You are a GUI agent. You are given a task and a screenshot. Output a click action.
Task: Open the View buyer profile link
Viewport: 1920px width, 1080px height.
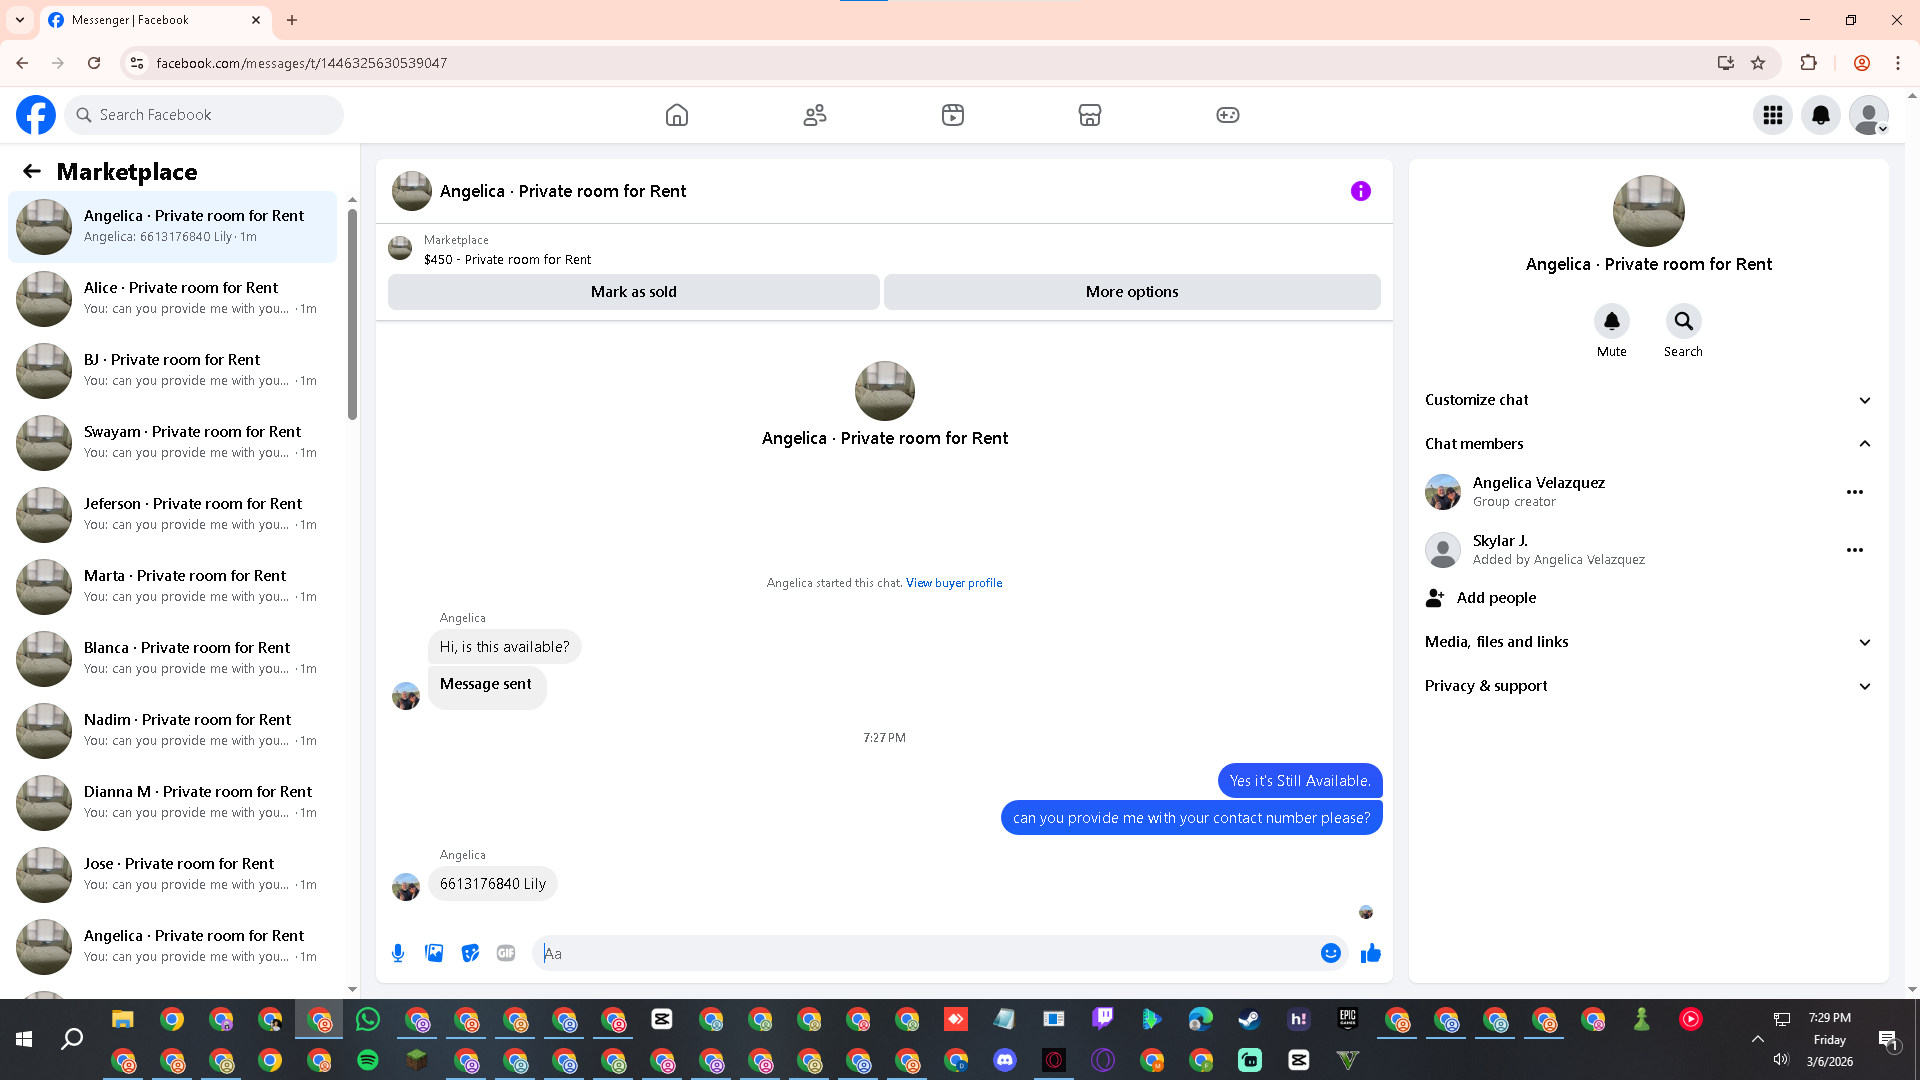pos(954,583)
